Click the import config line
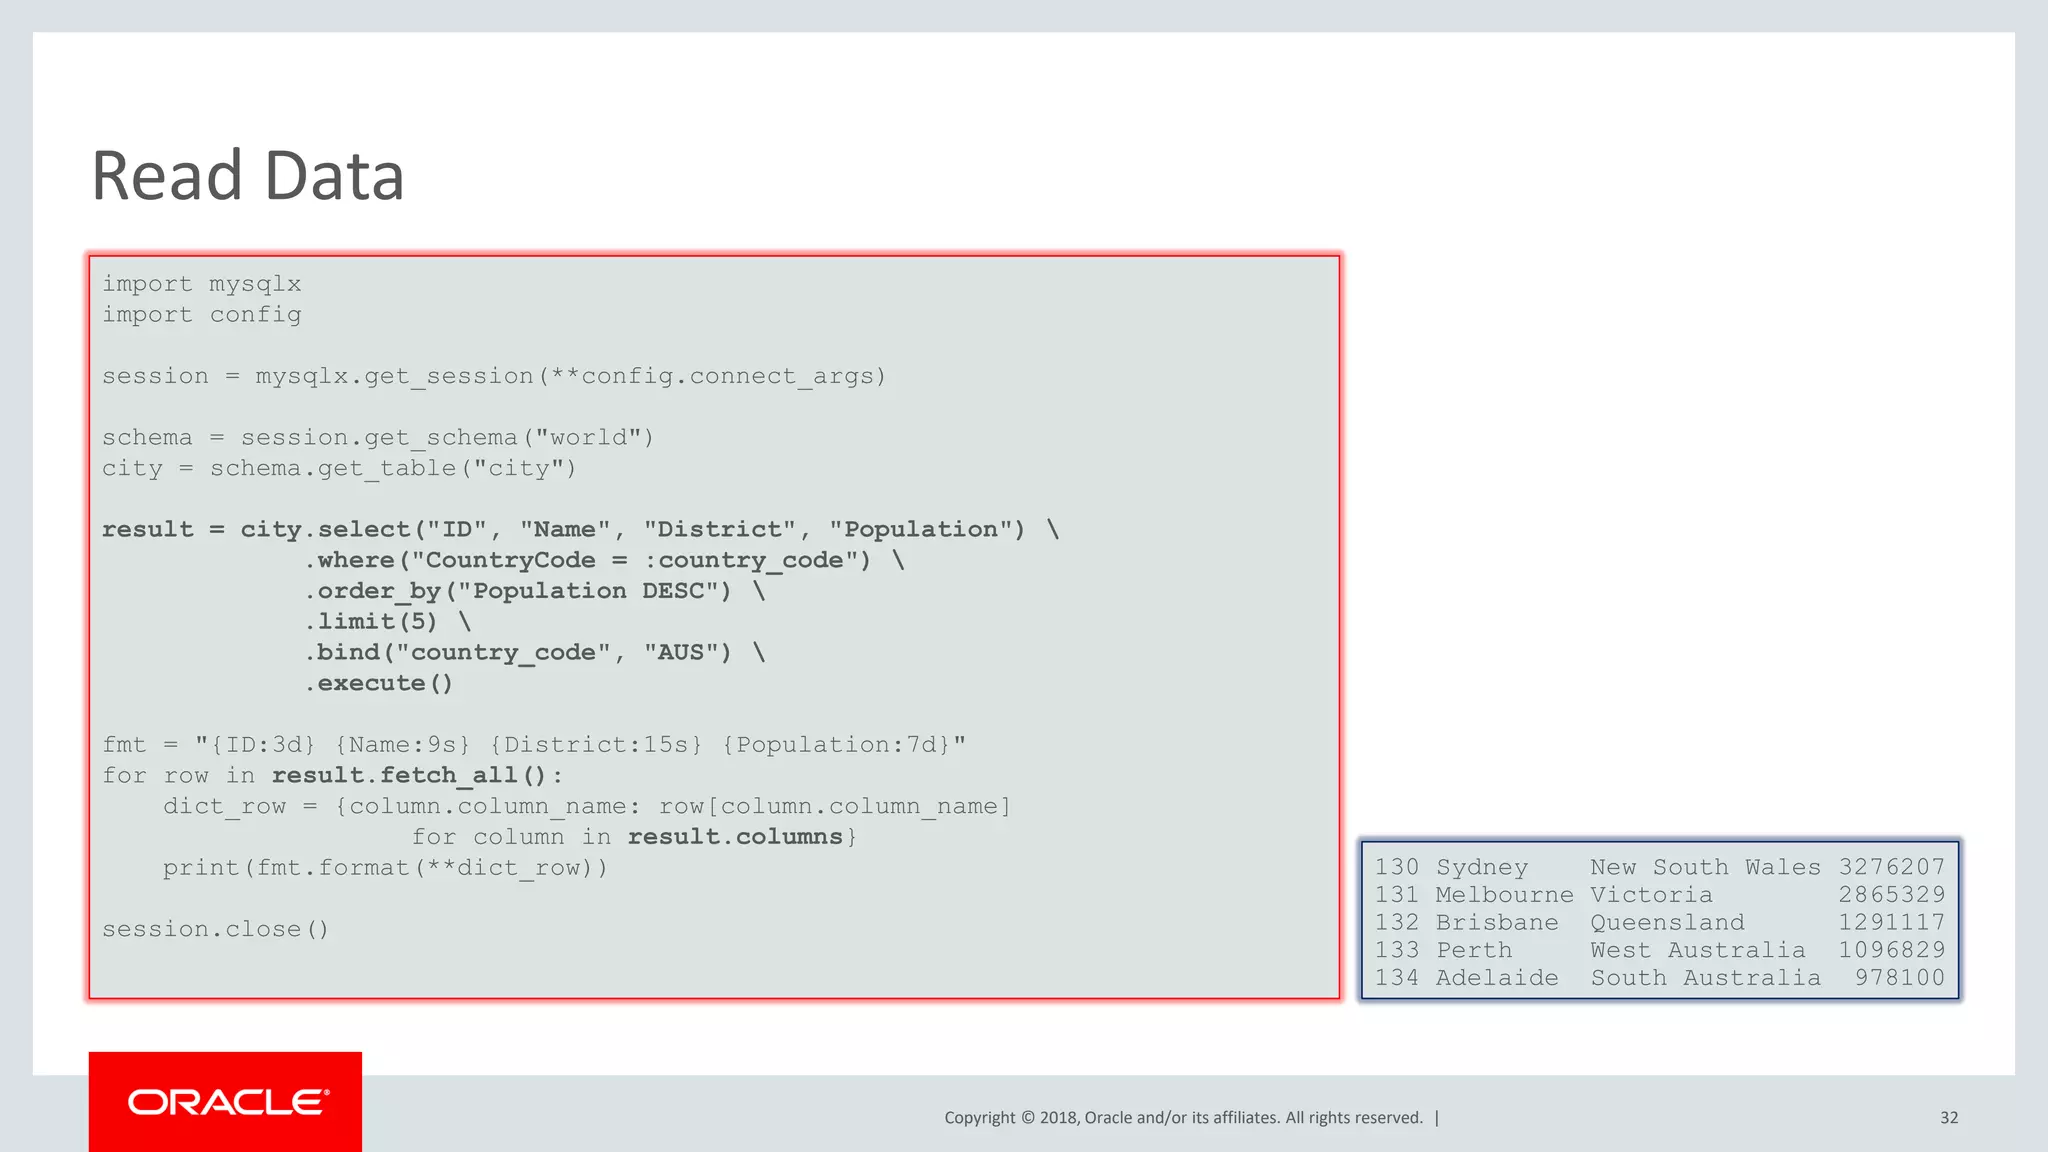Screen dimensions: 2048x1152 tap(201, 315)
